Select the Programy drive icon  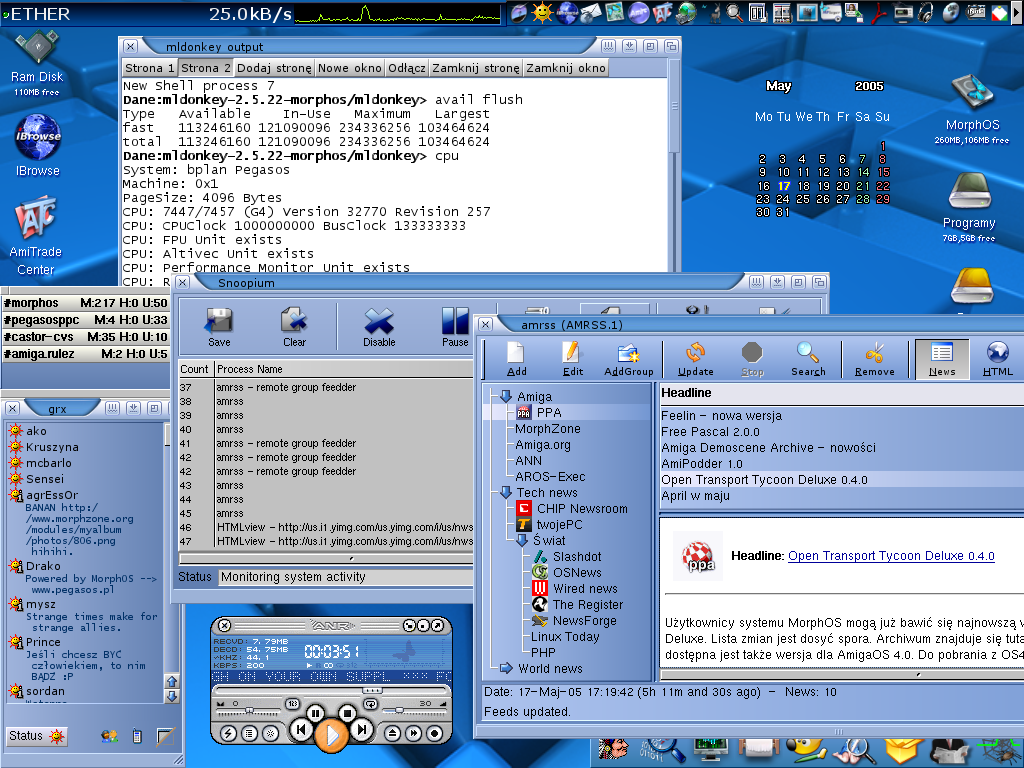pyautogui.click(x=969, y=207)
